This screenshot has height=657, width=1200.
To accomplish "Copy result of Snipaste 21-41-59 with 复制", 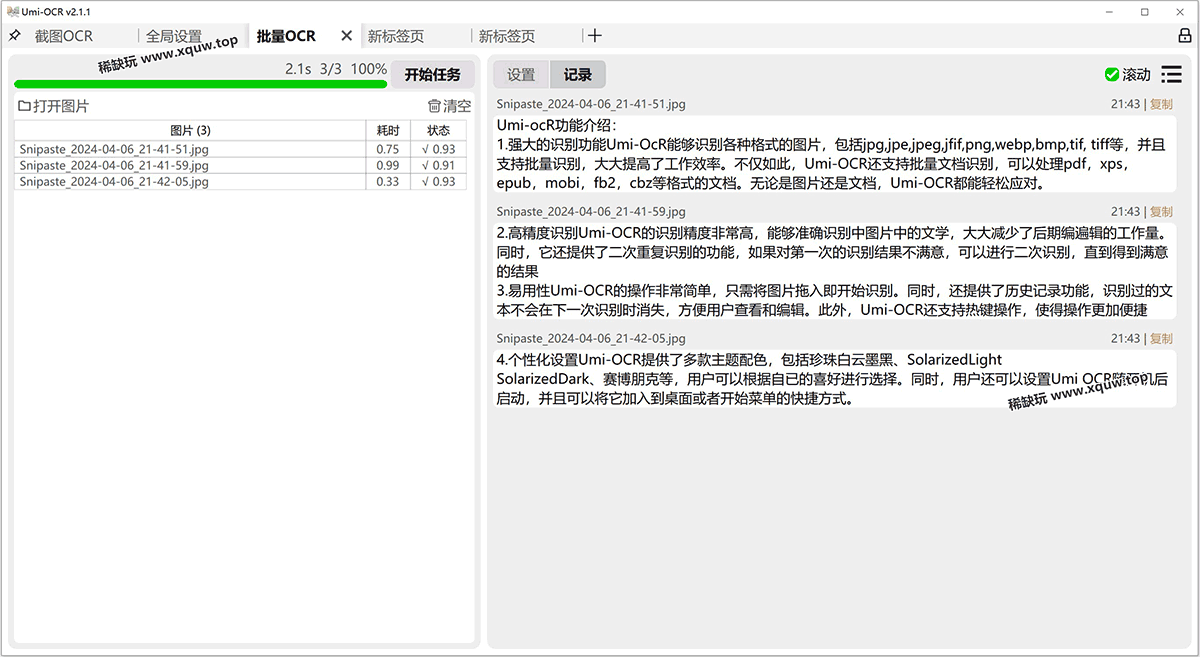I will tap(1161, 212).
